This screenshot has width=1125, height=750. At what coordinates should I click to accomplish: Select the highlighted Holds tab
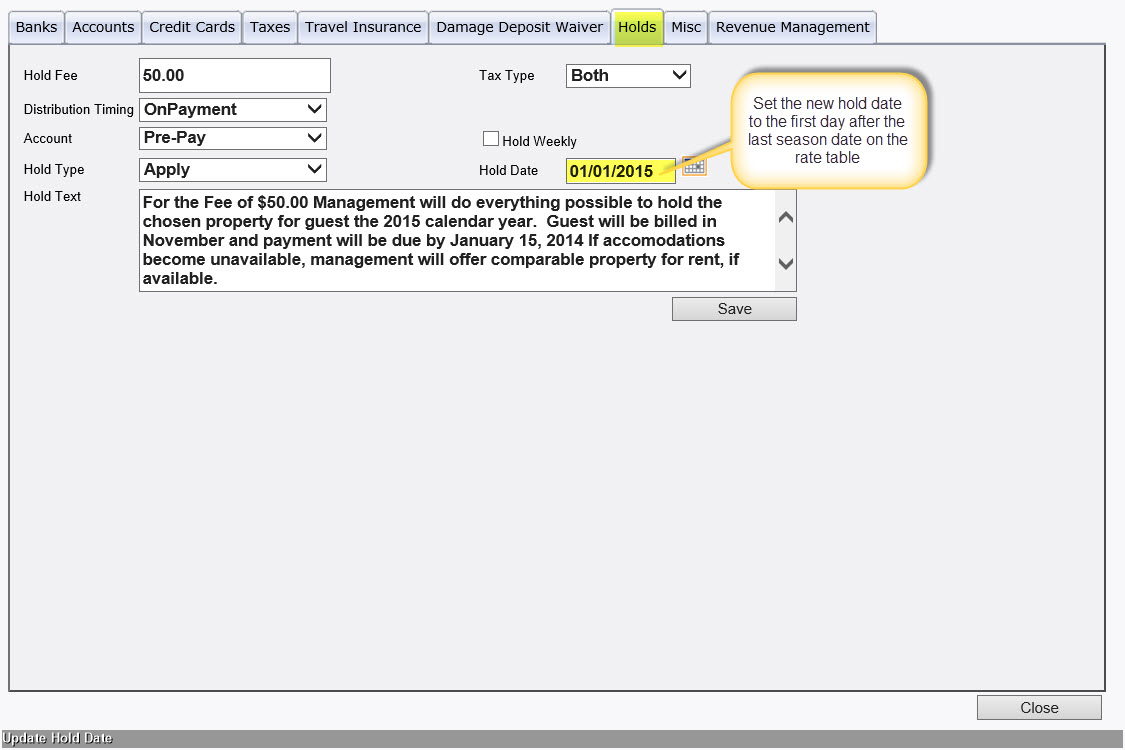[x=637, y=27]
